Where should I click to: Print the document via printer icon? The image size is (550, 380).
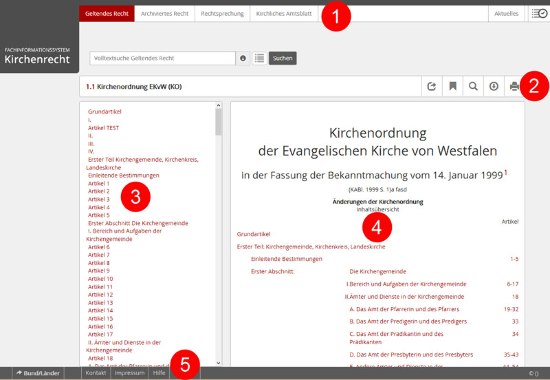click(x=514, y=86)
